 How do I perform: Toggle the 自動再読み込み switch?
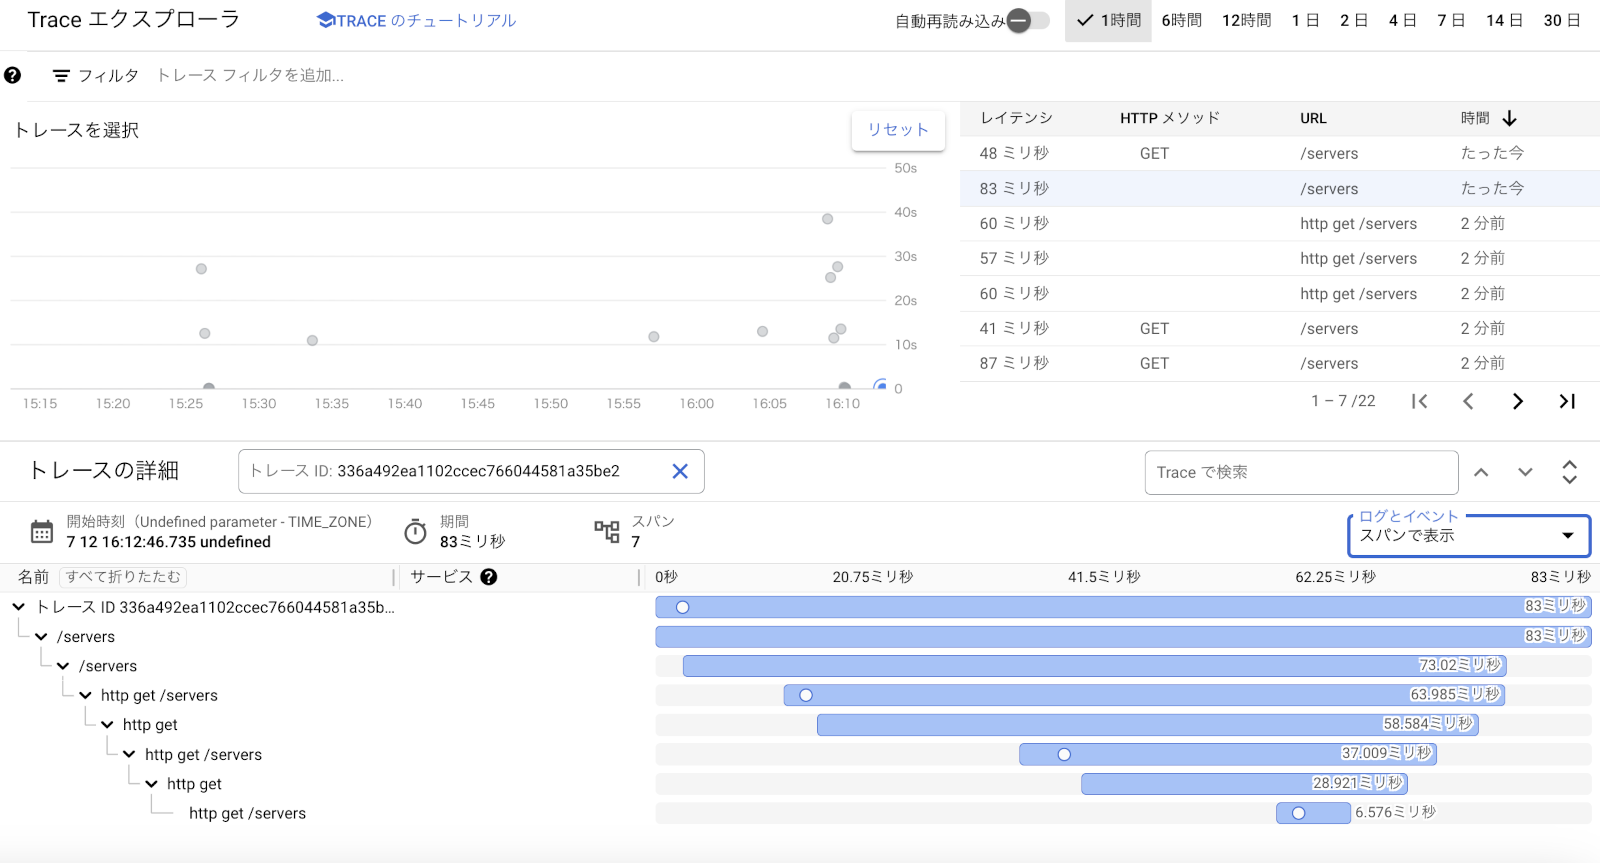[1028, 20]
